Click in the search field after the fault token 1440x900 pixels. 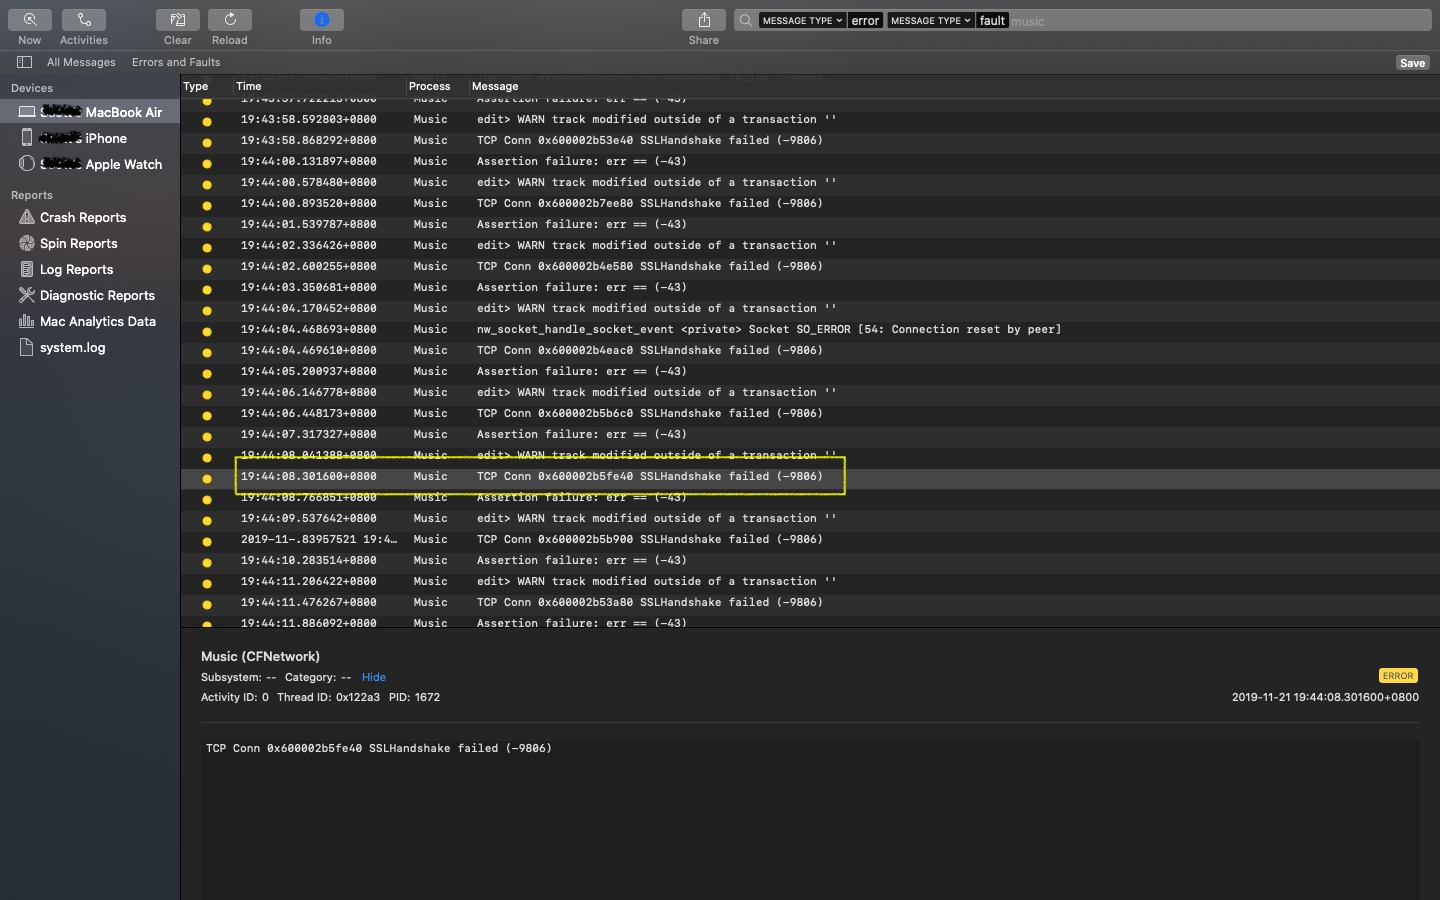[1220, 20]
